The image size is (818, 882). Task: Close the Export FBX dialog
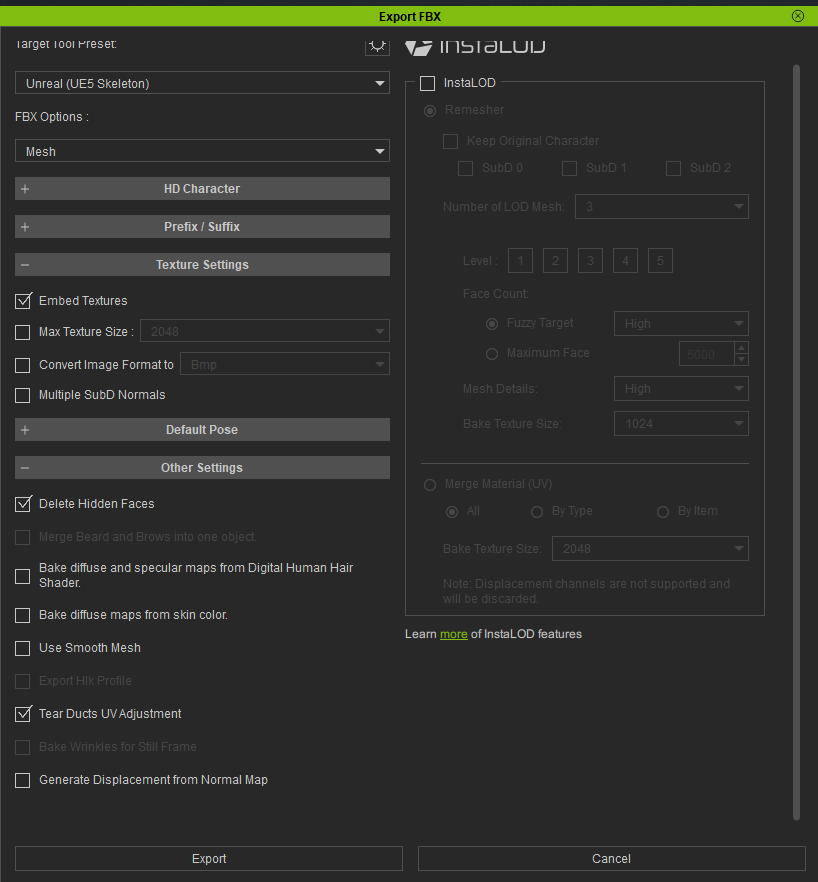(x=797, y=16)
